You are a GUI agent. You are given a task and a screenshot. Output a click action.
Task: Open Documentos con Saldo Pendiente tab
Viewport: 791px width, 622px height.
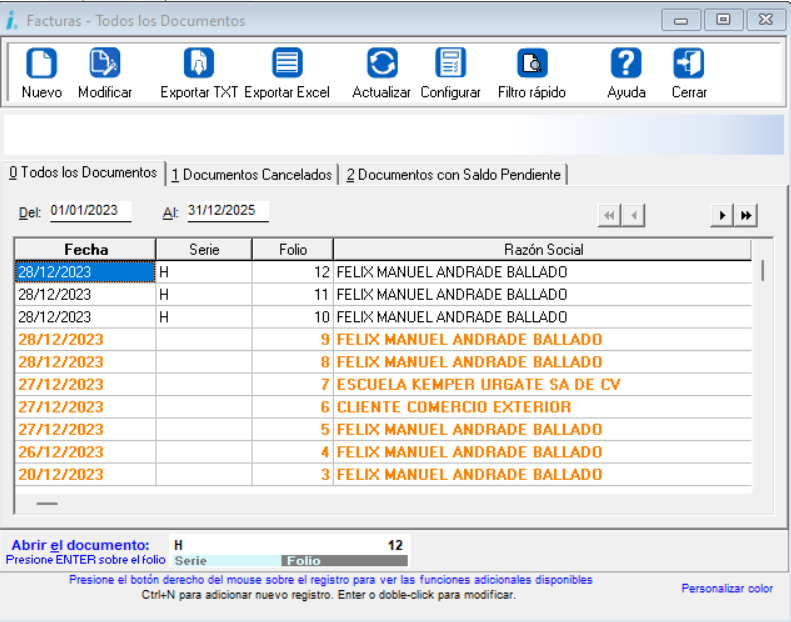pos(453,175)
